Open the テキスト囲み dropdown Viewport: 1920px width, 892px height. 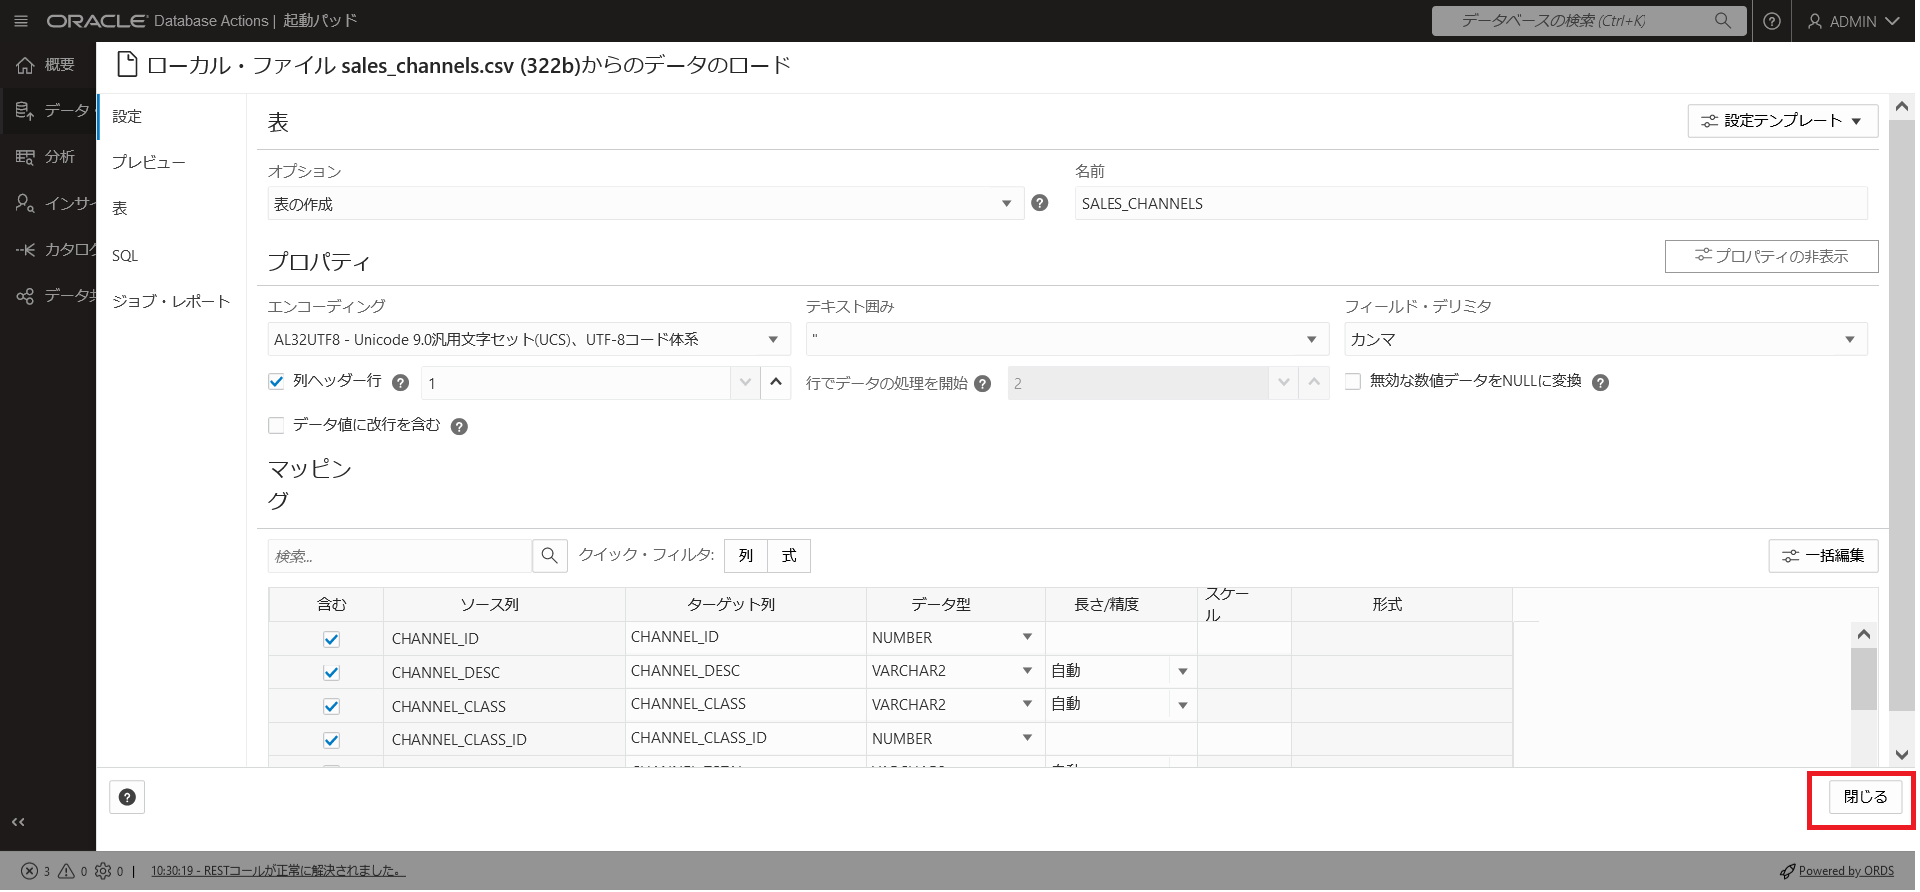tap(1067, 340)
